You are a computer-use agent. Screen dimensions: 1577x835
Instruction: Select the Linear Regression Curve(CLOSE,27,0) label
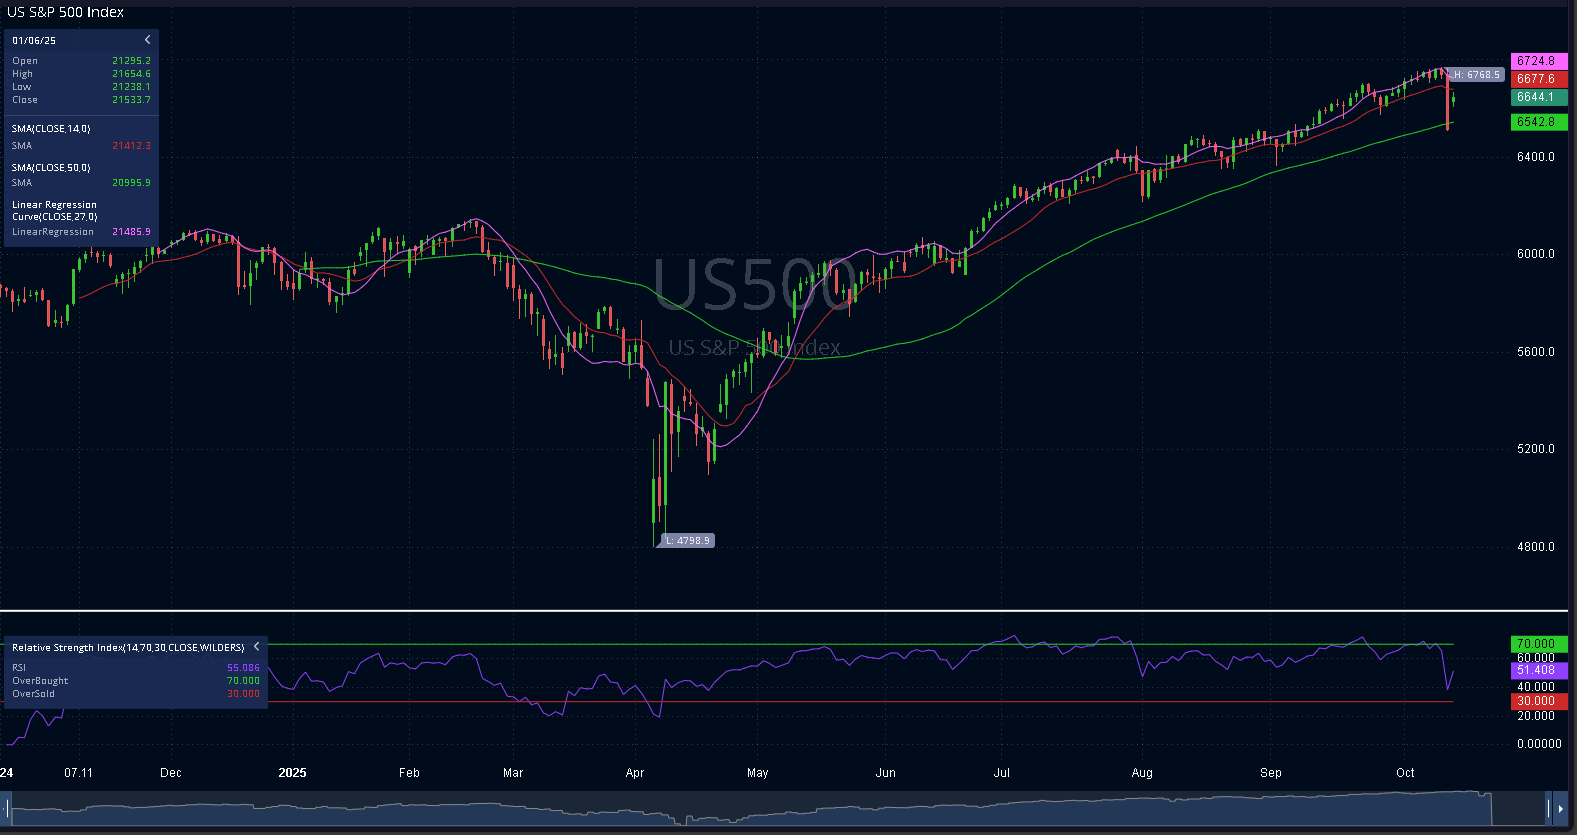coord(55,211)
